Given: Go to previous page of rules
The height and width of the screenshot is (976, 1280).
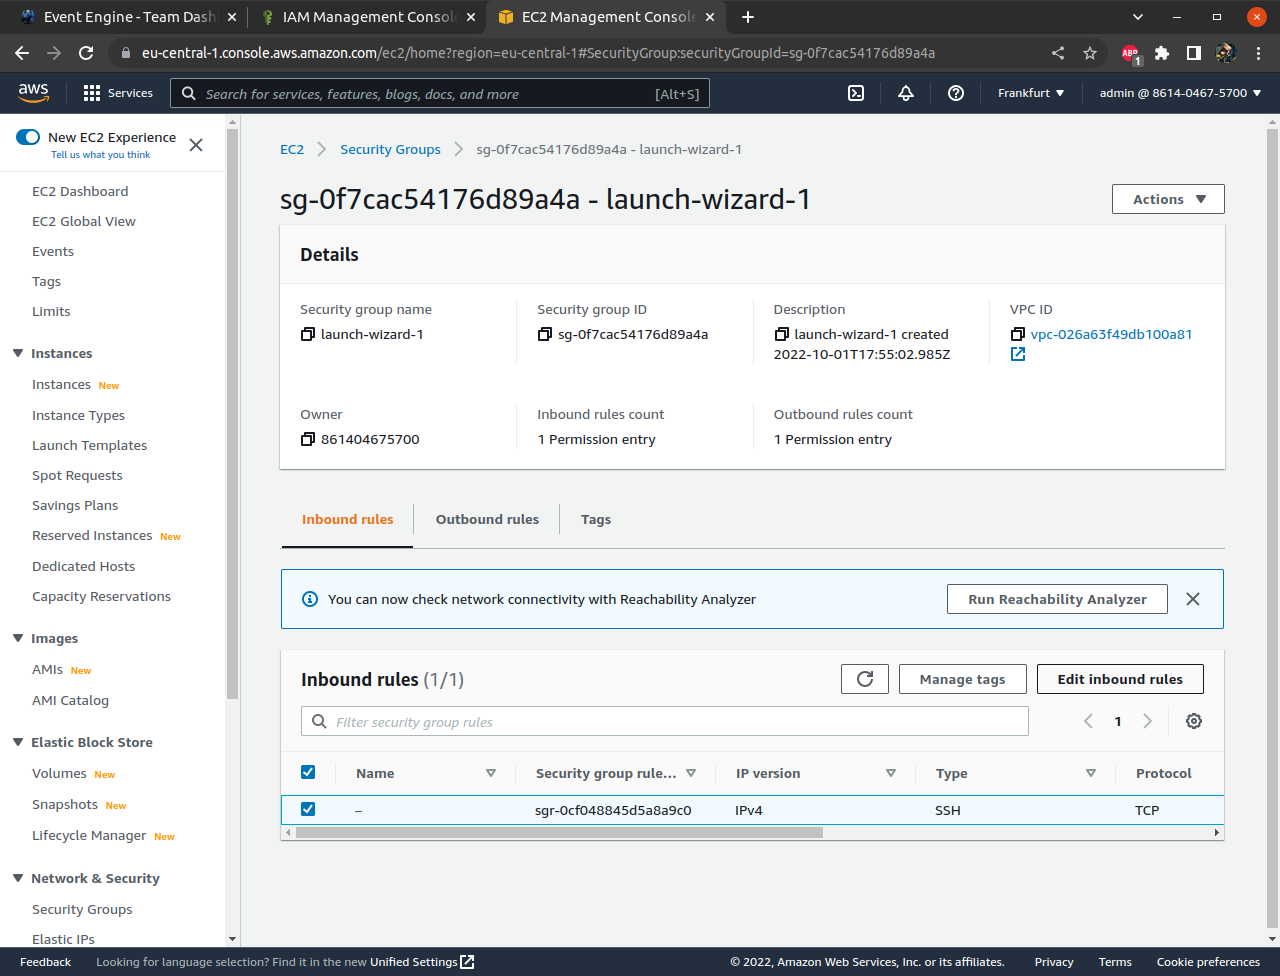Looking at the screenshot, I should 1088,721.
